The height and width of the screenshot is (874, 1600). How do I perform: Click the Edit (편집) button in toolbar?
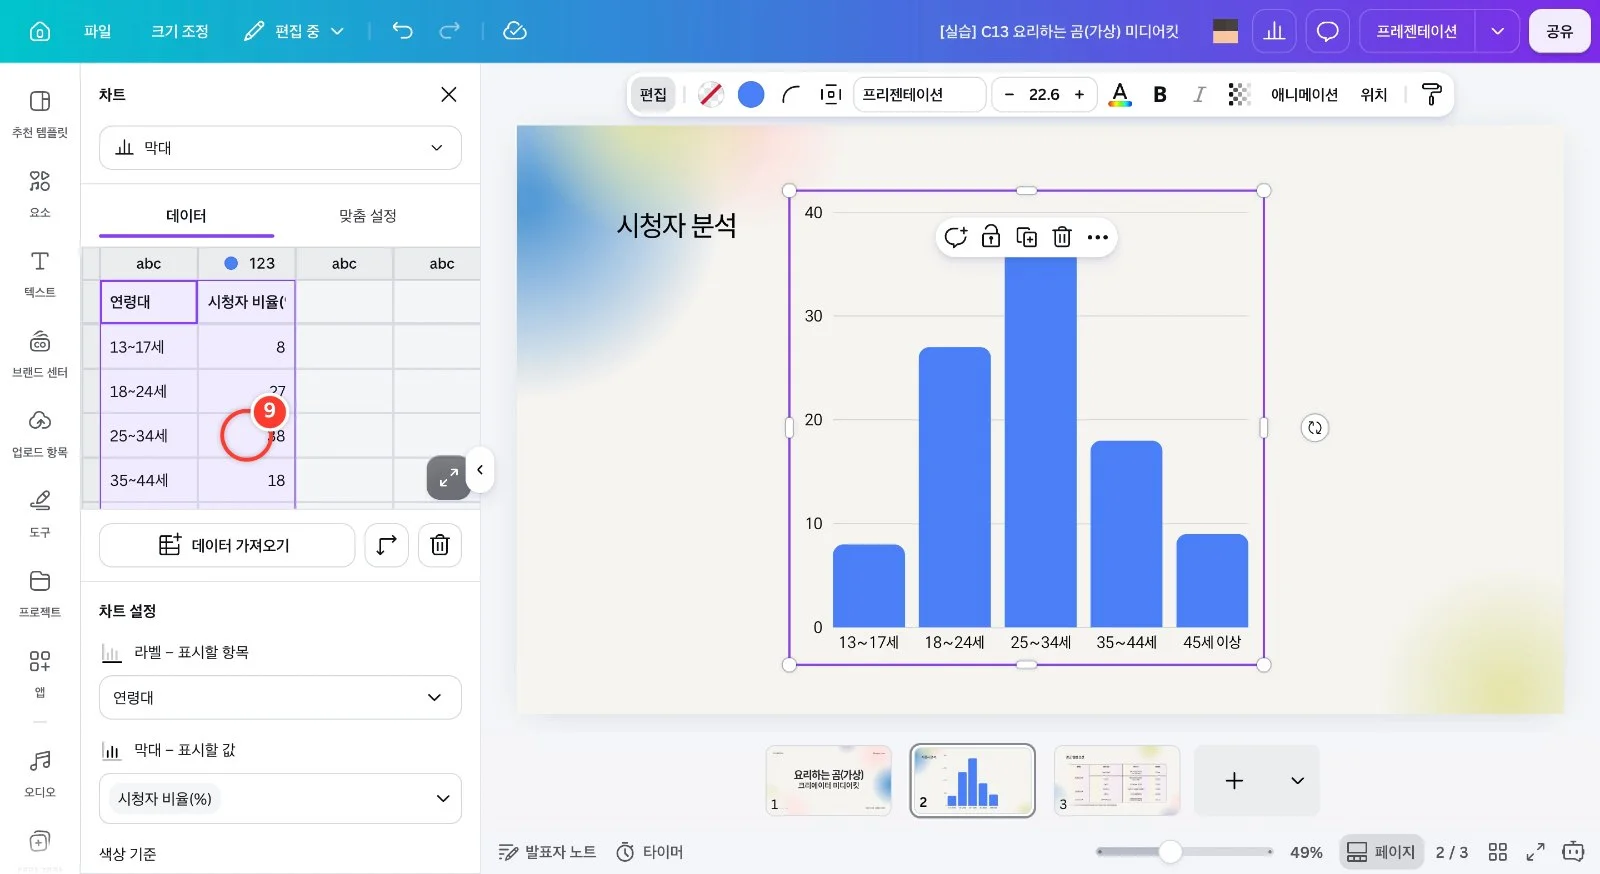pos(653,94)
